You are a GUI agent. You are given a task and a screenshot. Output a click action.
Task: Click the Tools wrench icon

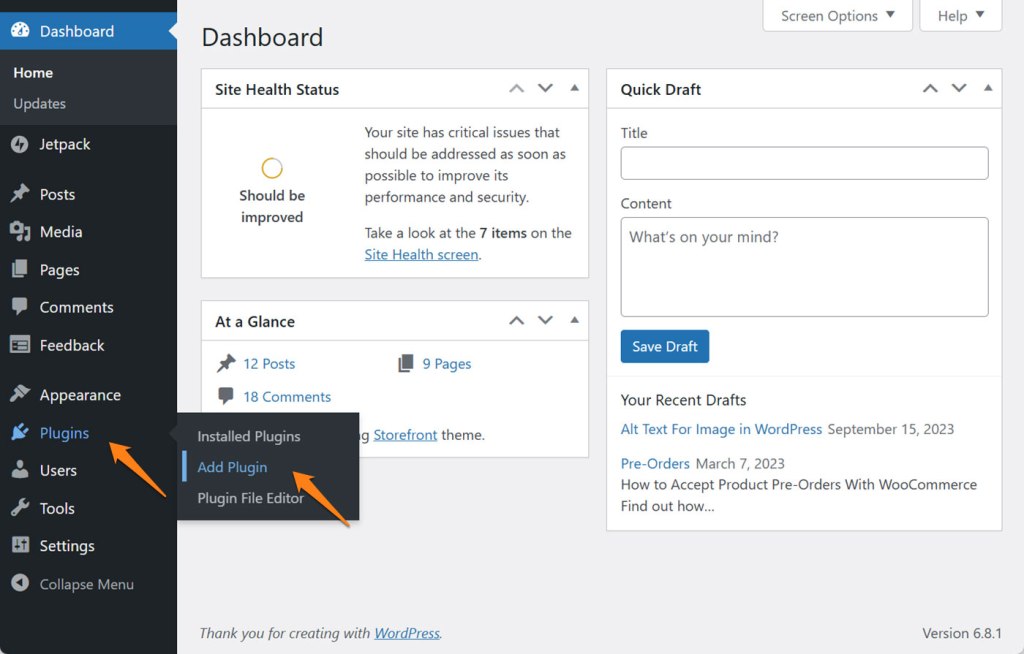pos(20,508)
